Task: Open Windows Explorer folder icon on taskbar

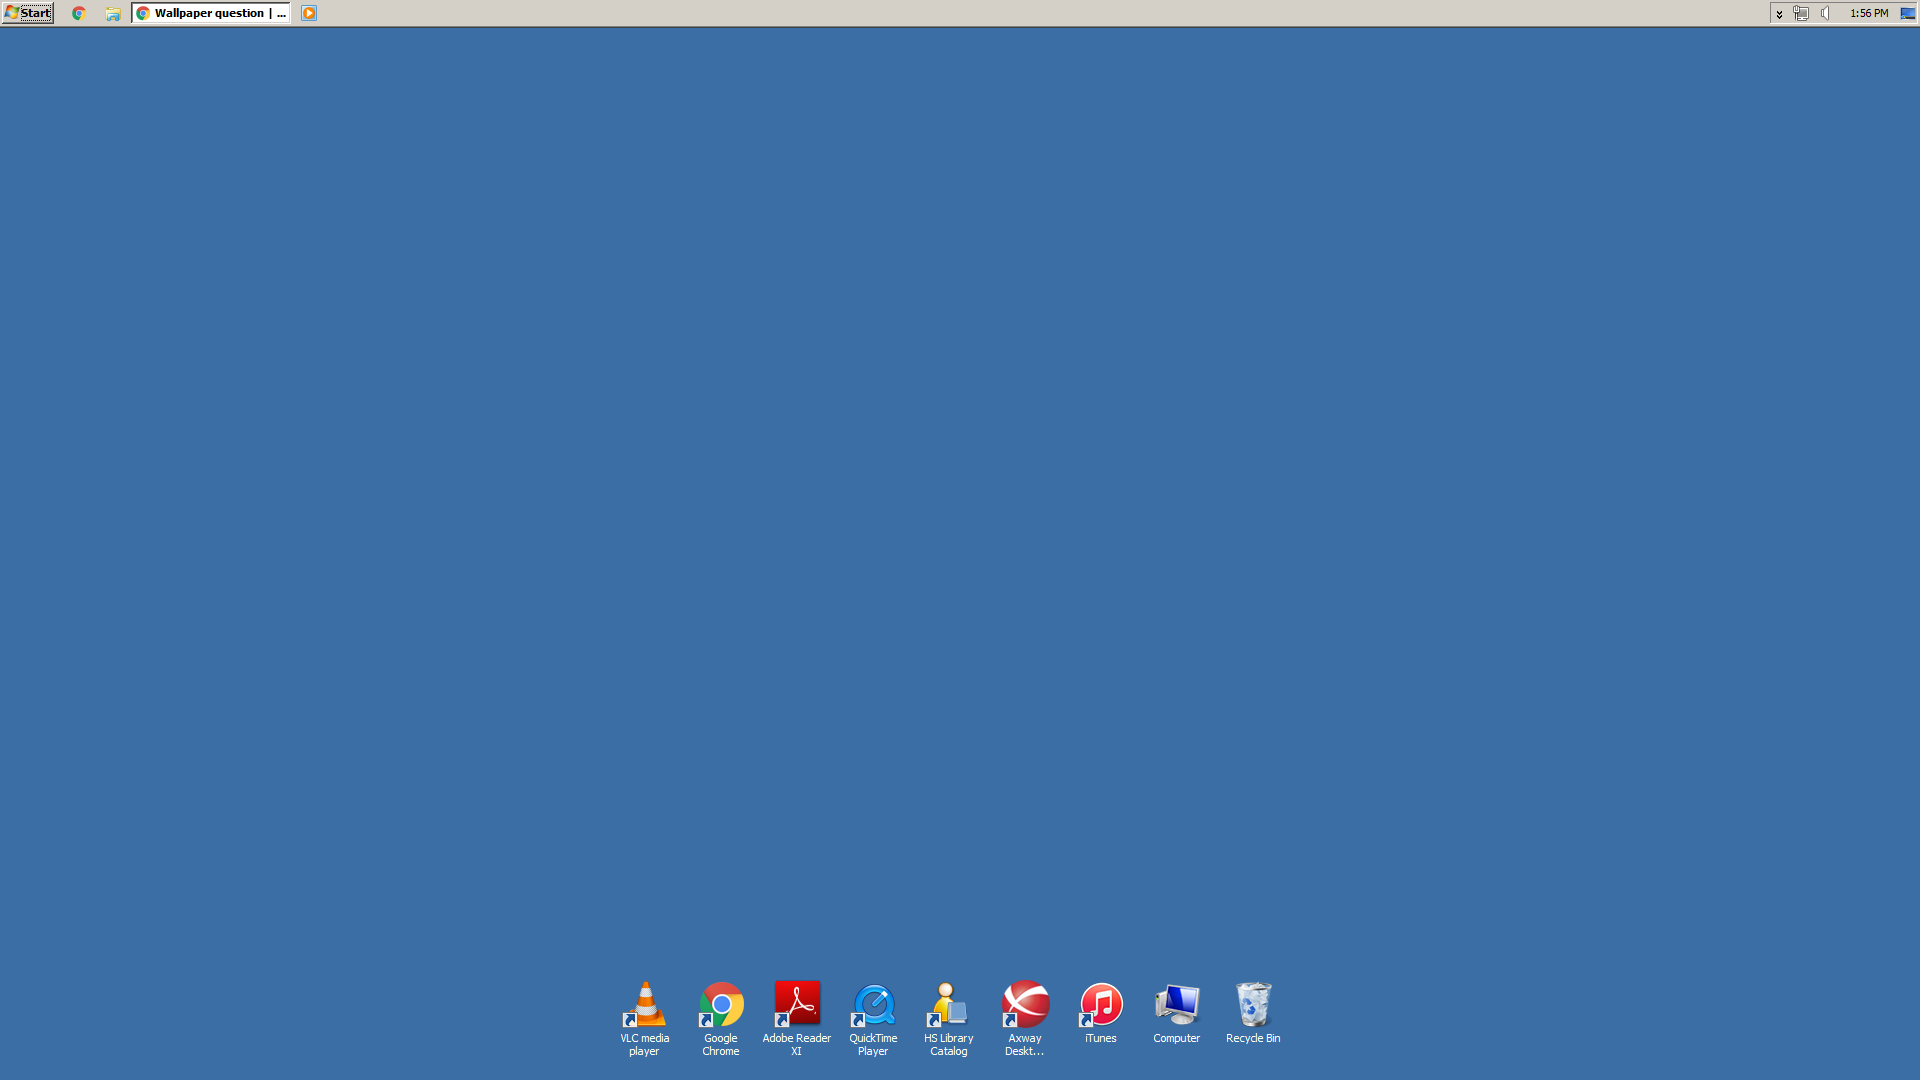Action: click(x=113, y=13)
